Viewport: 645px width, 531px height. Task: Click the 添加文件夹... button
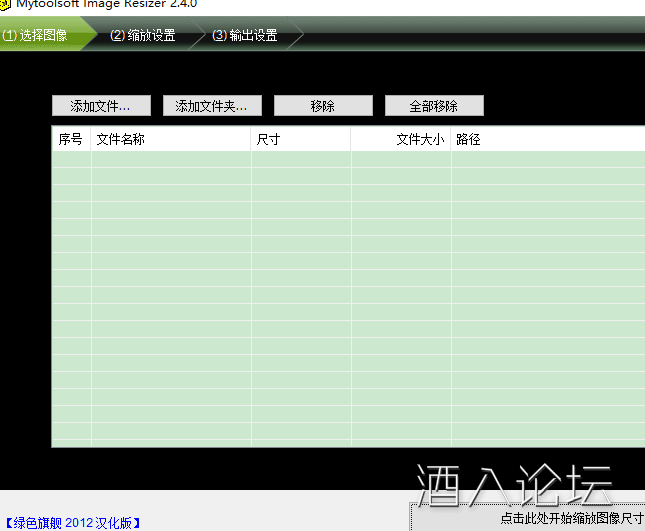(x=212, y=106)
